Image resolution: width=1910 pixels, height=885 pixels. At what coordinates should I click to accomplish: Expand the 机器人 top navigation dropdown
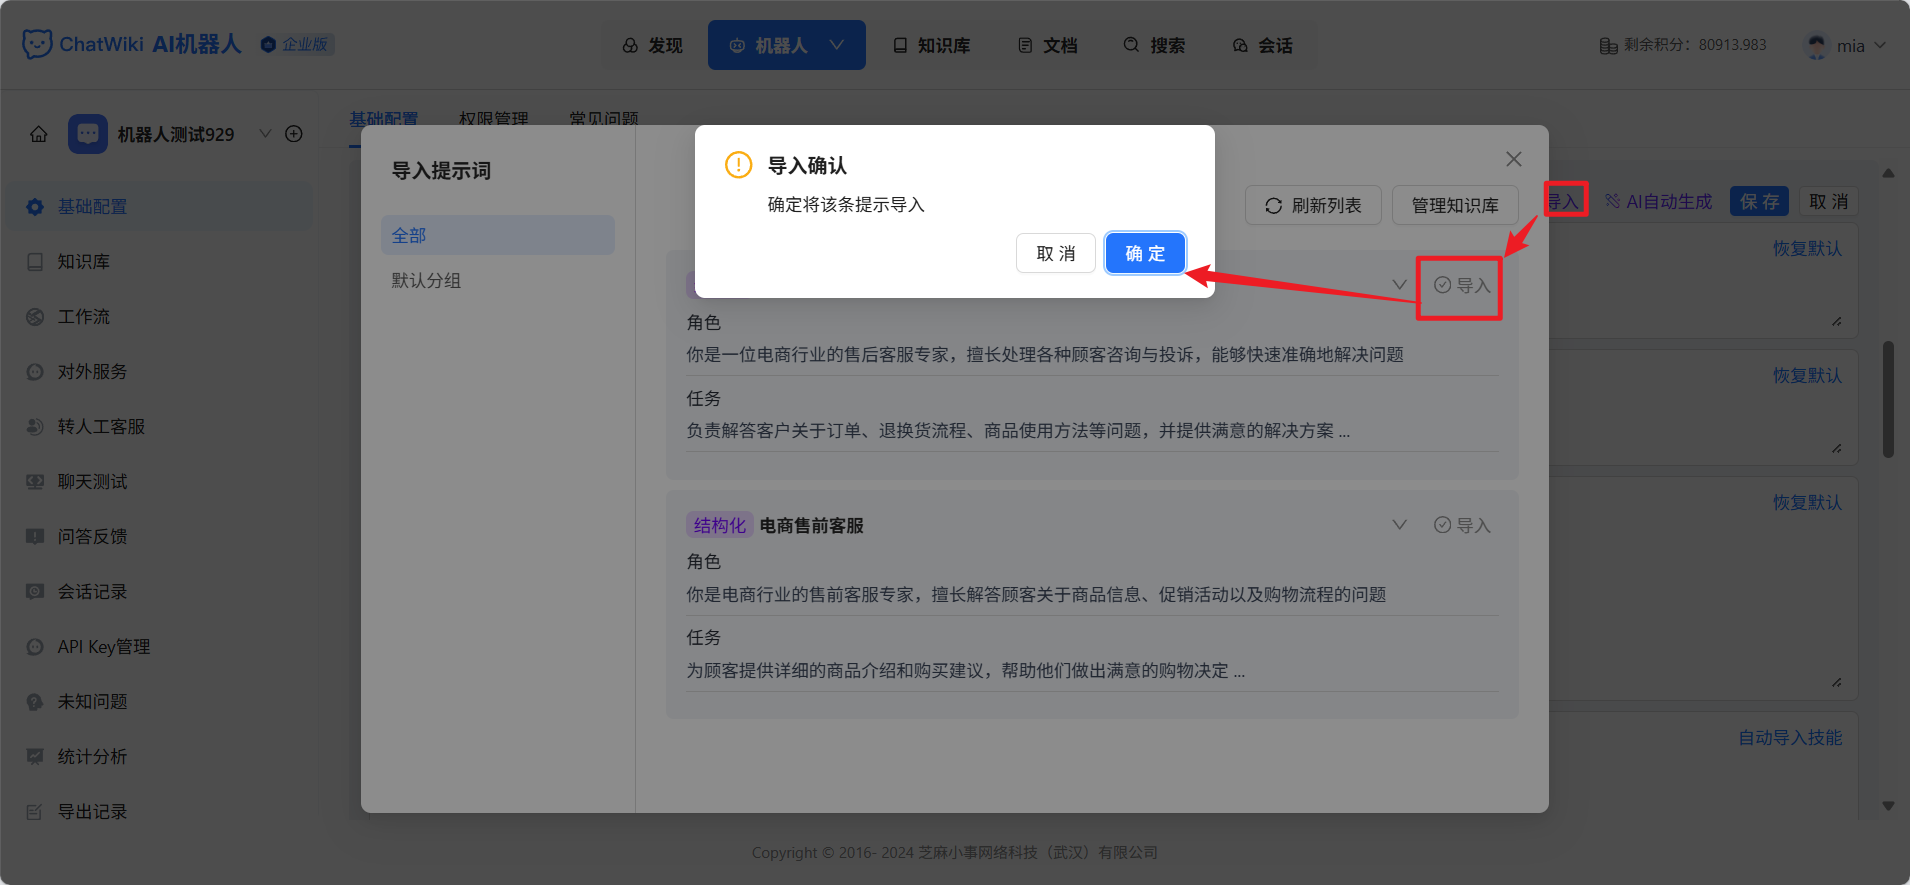pyautogui.click(x=837, y=45)
